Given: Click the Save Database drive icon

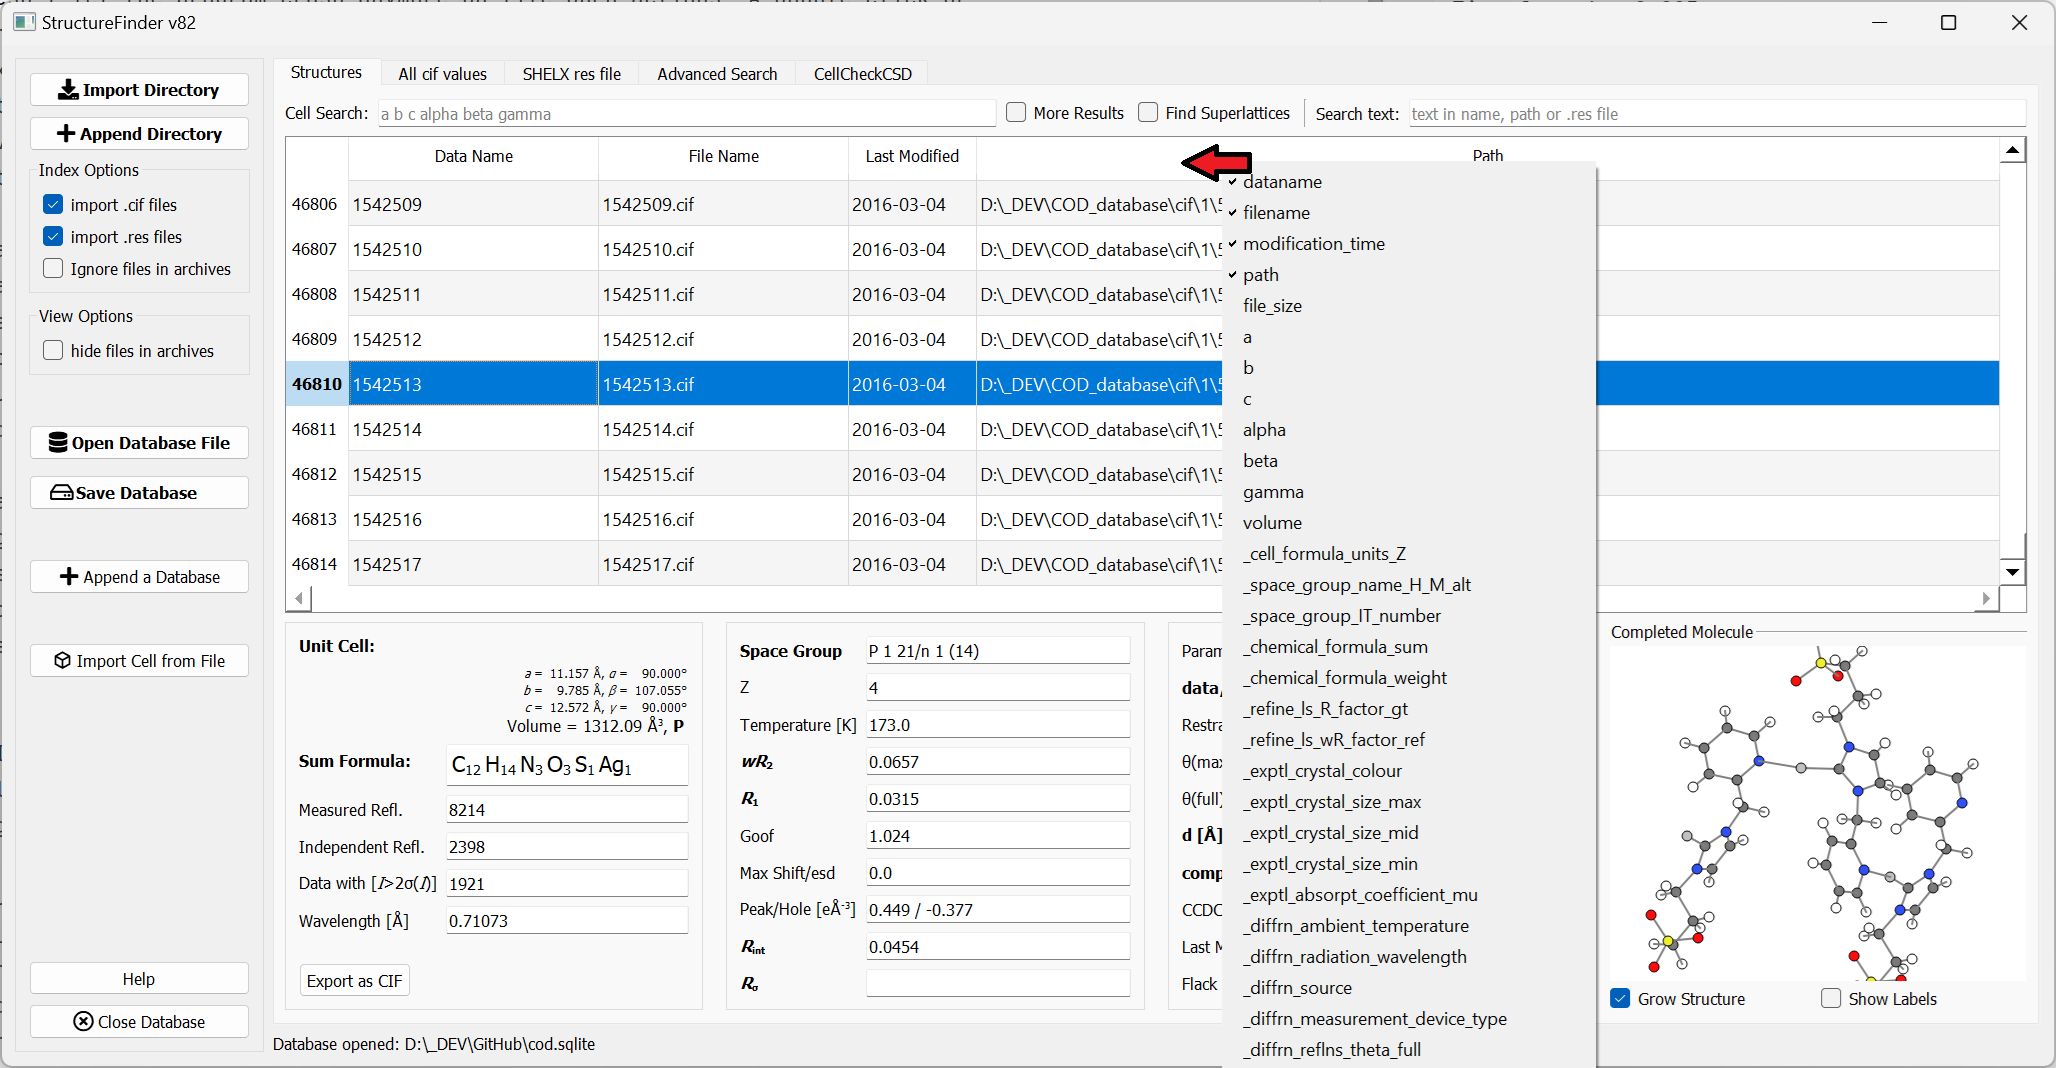Looking at the screenshot, I should [x=61, y=493].
